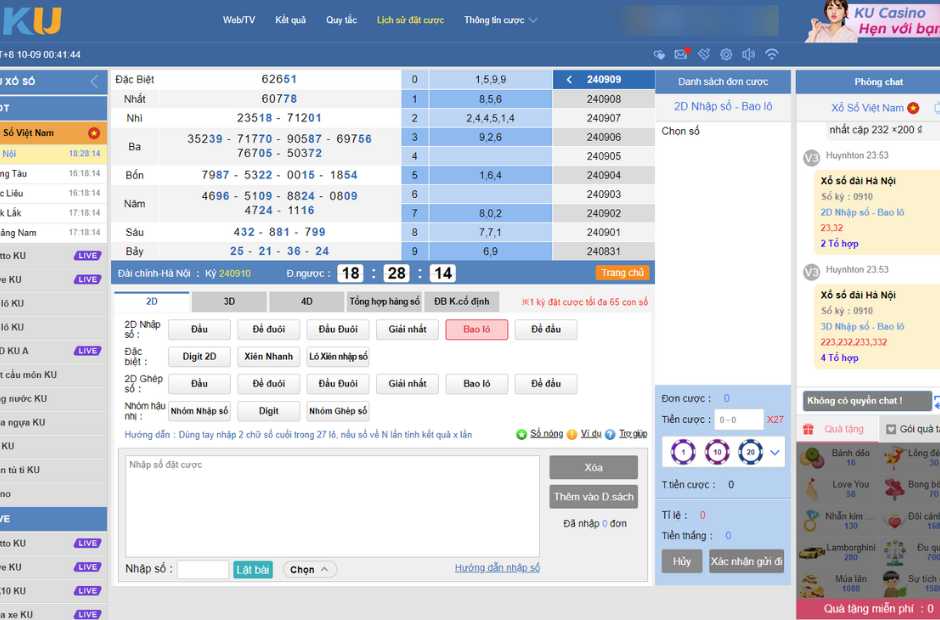Click the KU logo
940x620 pixels.
[x=31, y=20]
